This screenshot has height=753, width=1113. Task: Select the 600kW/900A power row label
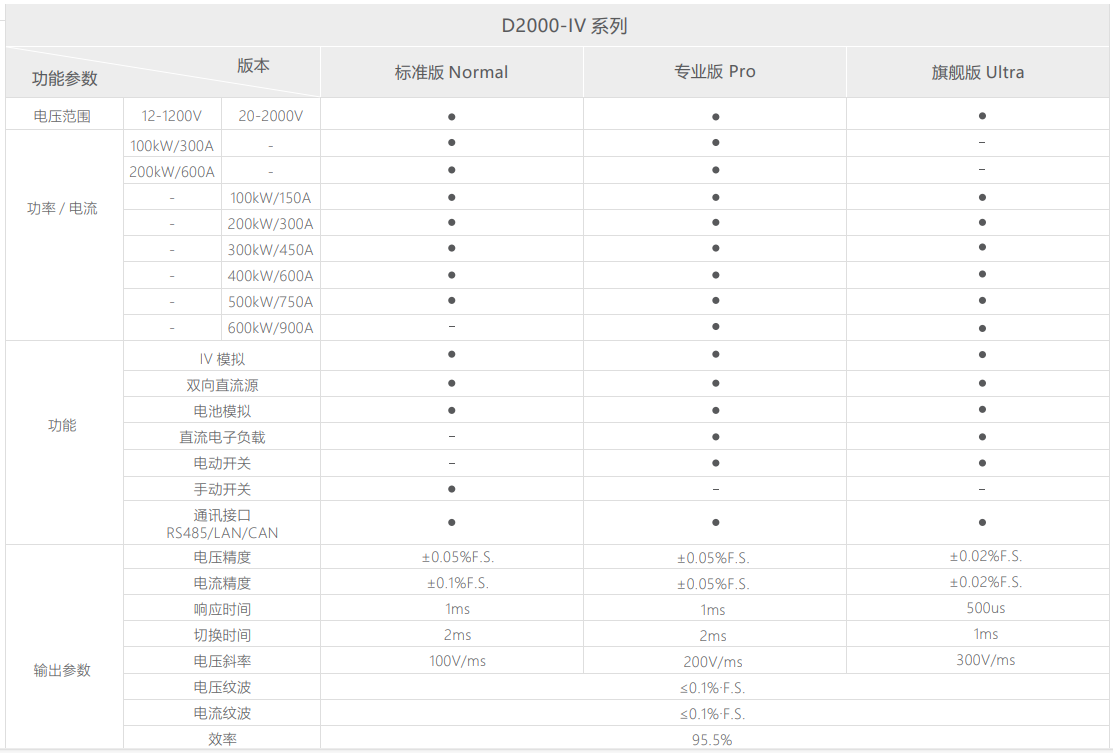coord(270,328)
